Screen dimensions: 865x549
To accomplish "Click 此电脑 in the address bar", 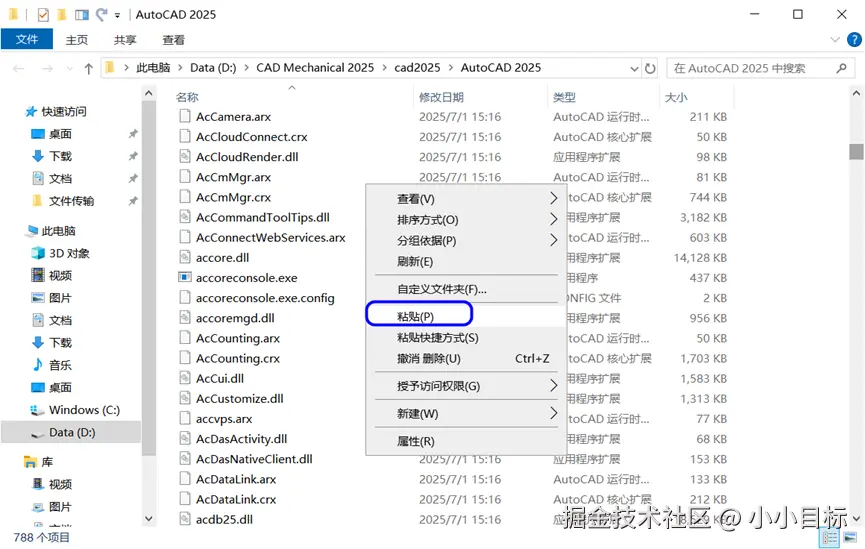I will (x=153, y=68).
